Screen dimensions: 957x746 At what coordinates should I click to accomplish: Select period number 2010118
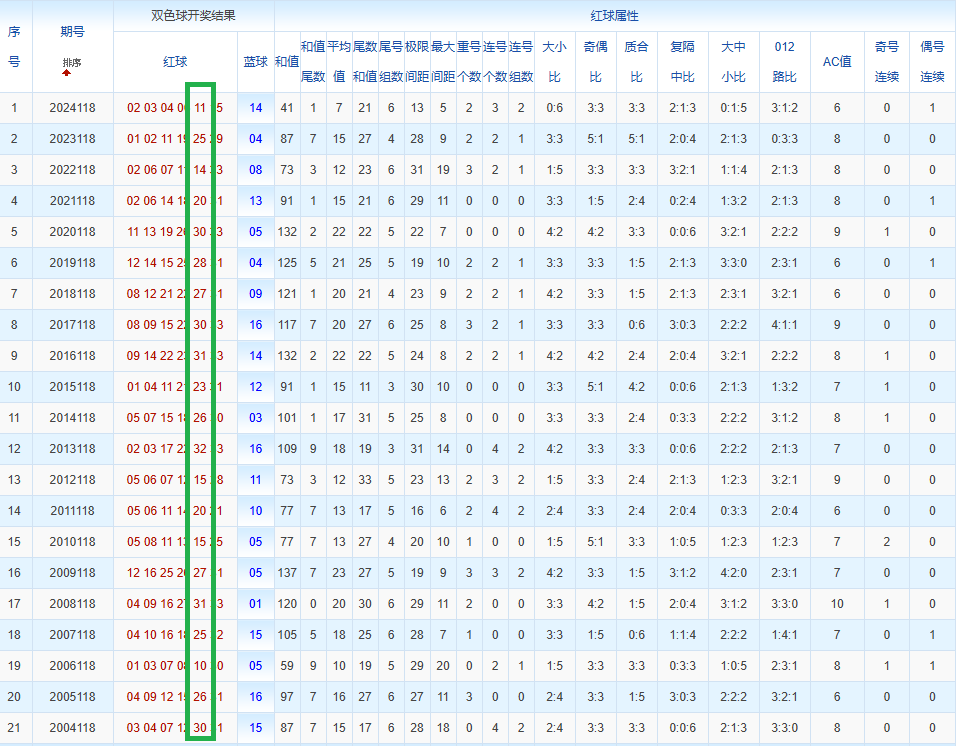73,542
